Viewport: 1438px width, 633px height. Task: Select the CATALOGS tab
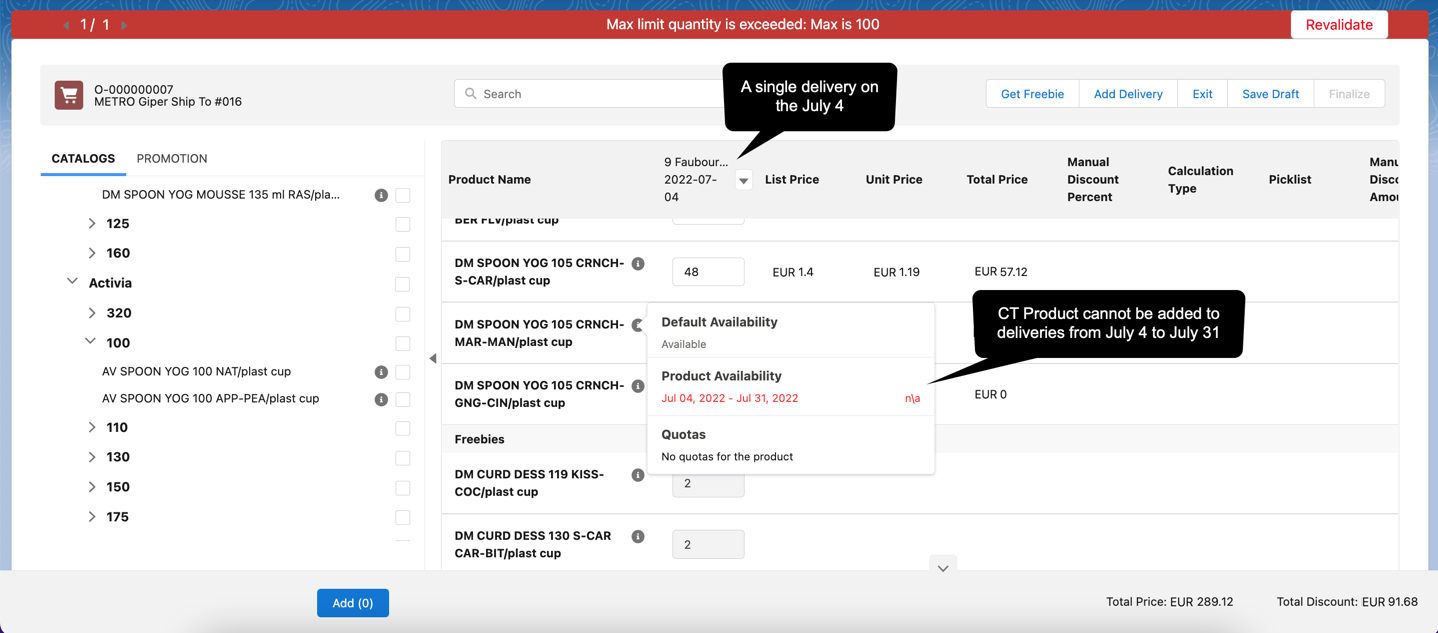[x=83, y=158]
